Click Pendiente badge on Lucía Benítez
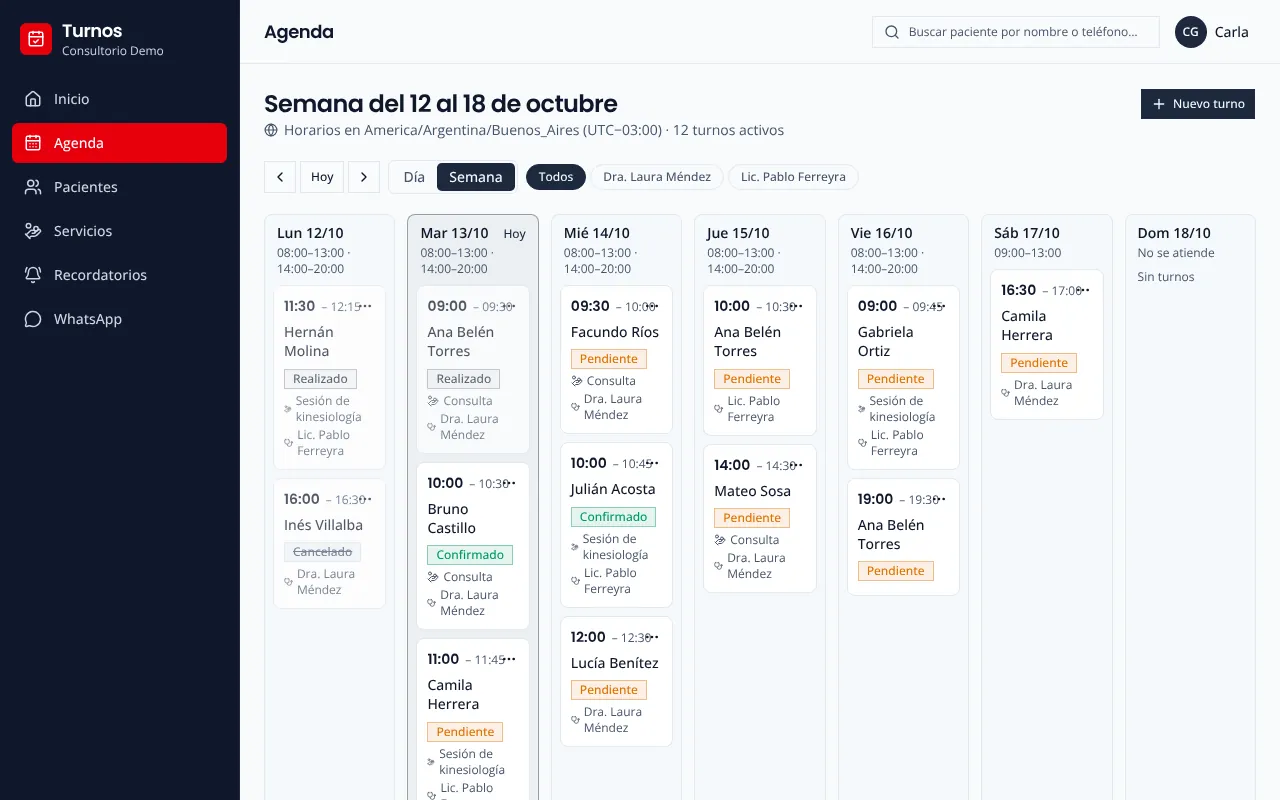Viewport: 1280px width, 800px height. [x=609, y=690]
